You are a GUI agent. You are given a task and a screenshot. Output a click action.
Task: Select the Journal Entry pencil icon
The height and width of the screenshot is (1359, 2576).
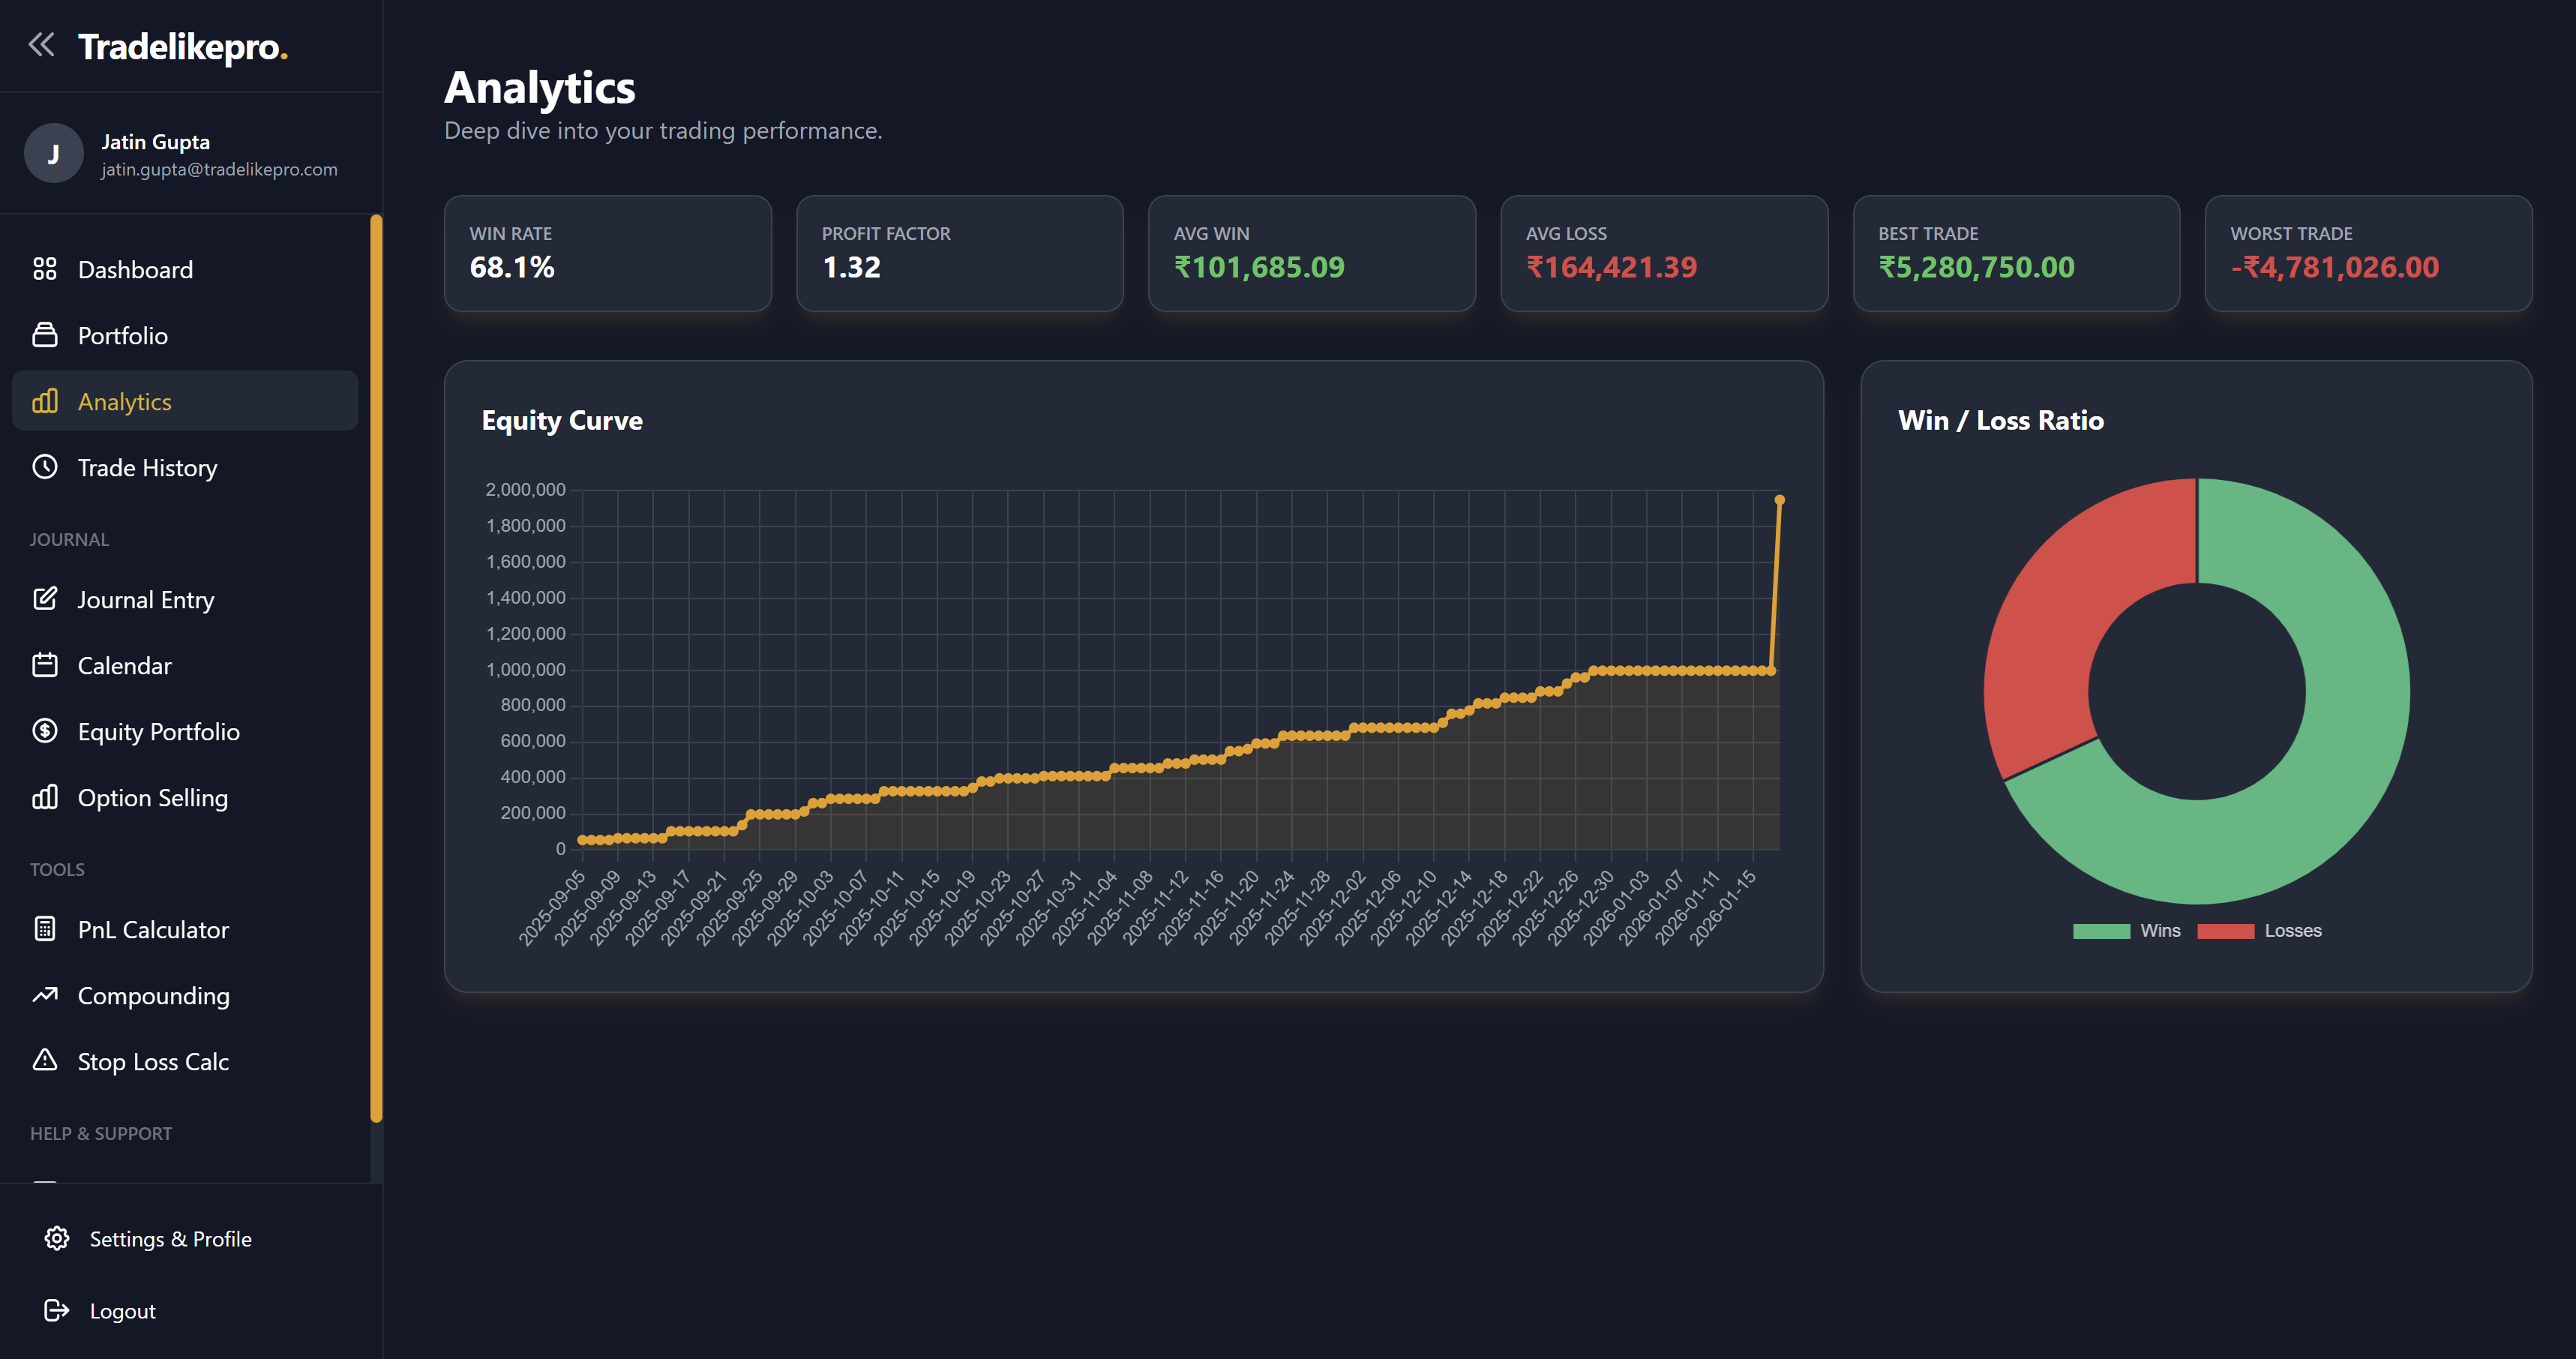click(x=46, y=599)
